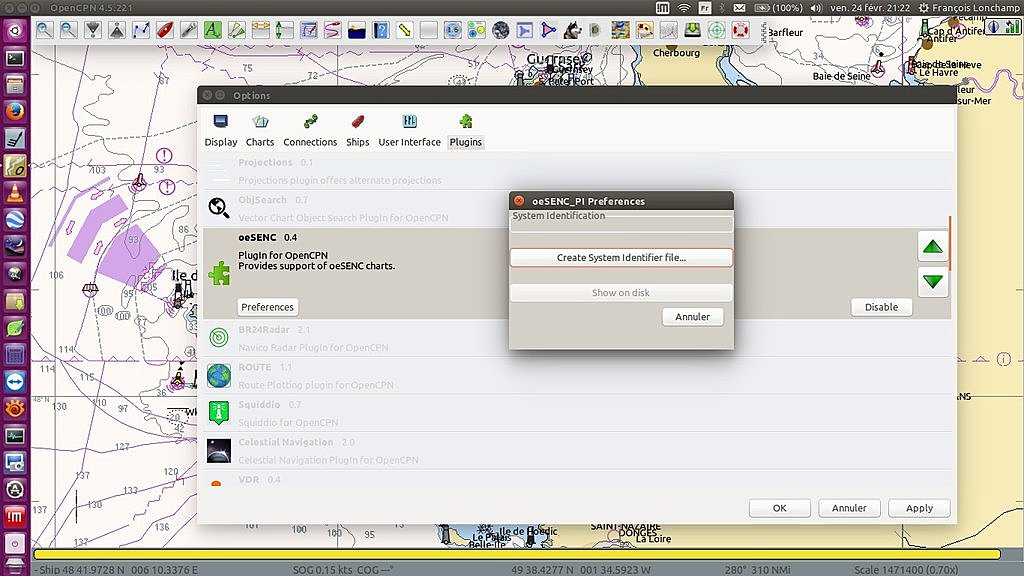The image size is (1024, 576).
Task: Click the colored circles plugin toolbar icon
Action: coord(477,30)
